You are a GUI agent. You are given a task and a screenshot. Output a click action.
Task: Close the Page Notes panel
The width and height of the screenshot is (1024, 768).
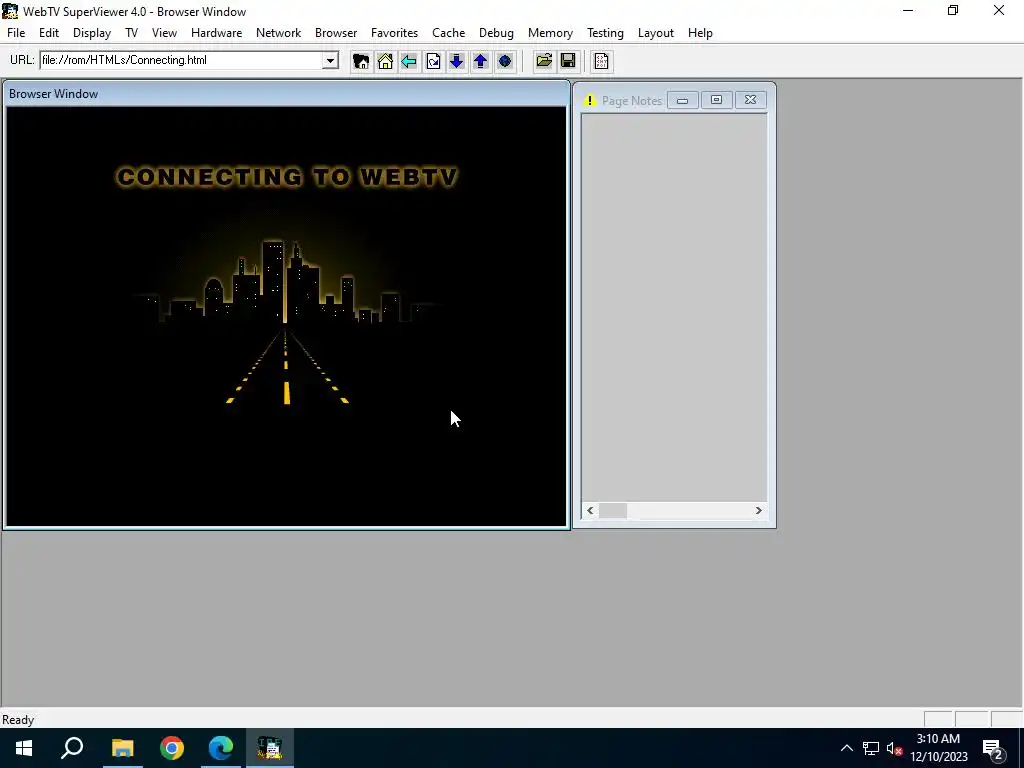pos(750,100)
